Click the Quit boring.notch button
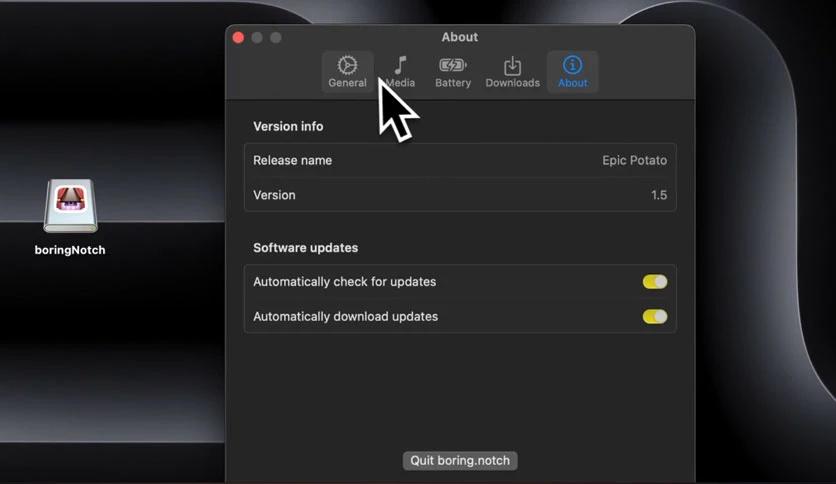 tap(460, 461)
